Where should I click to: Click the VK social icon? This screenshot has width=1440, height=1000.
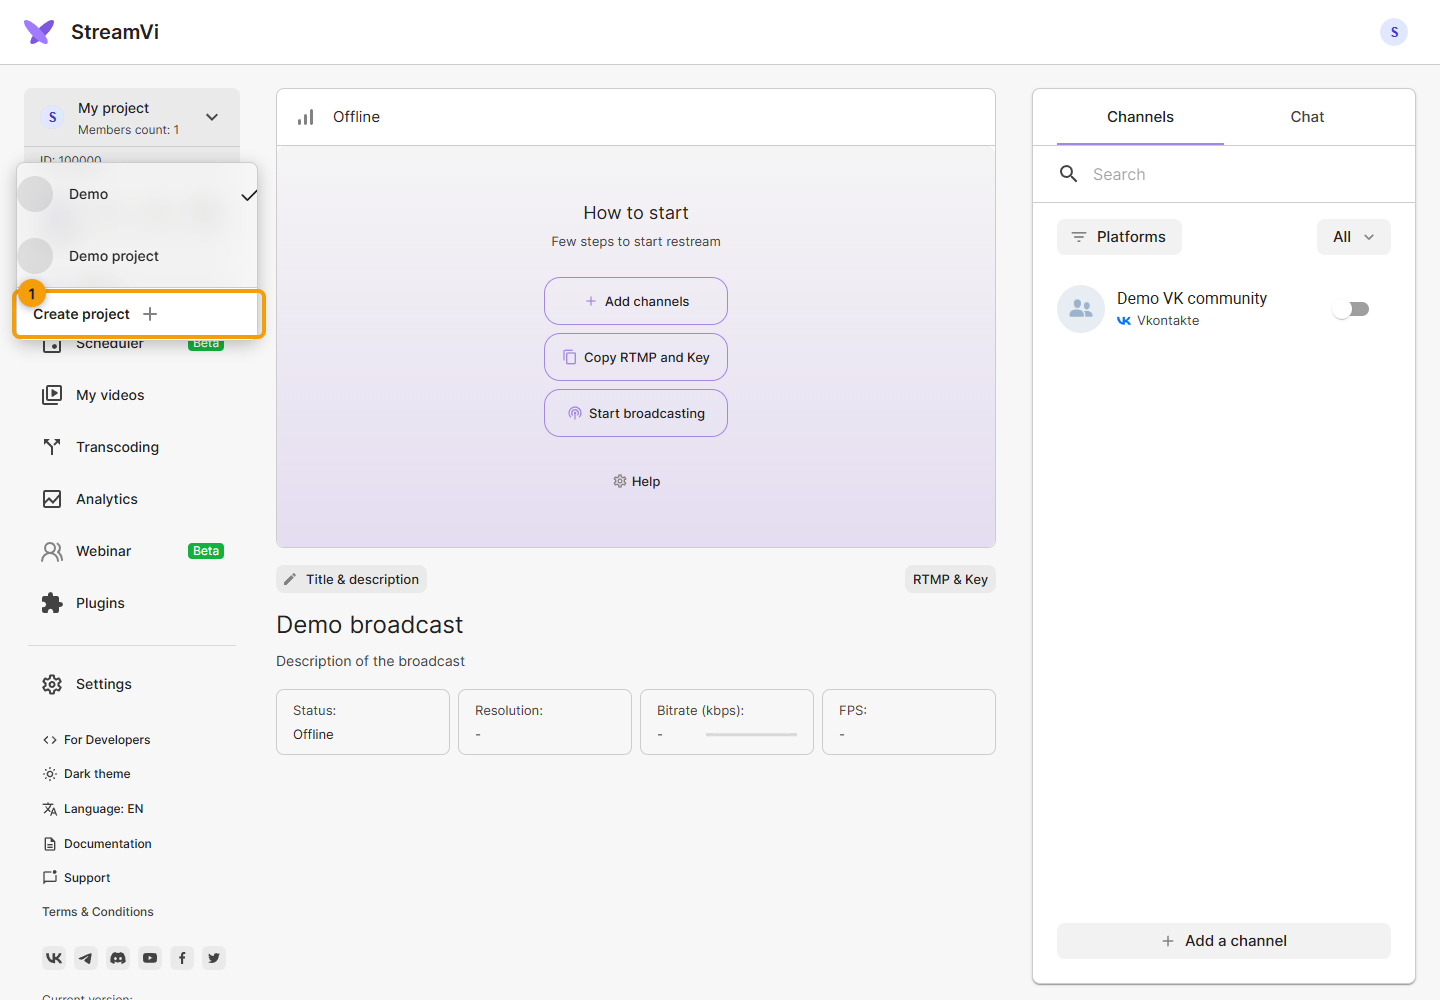(54, 958)
